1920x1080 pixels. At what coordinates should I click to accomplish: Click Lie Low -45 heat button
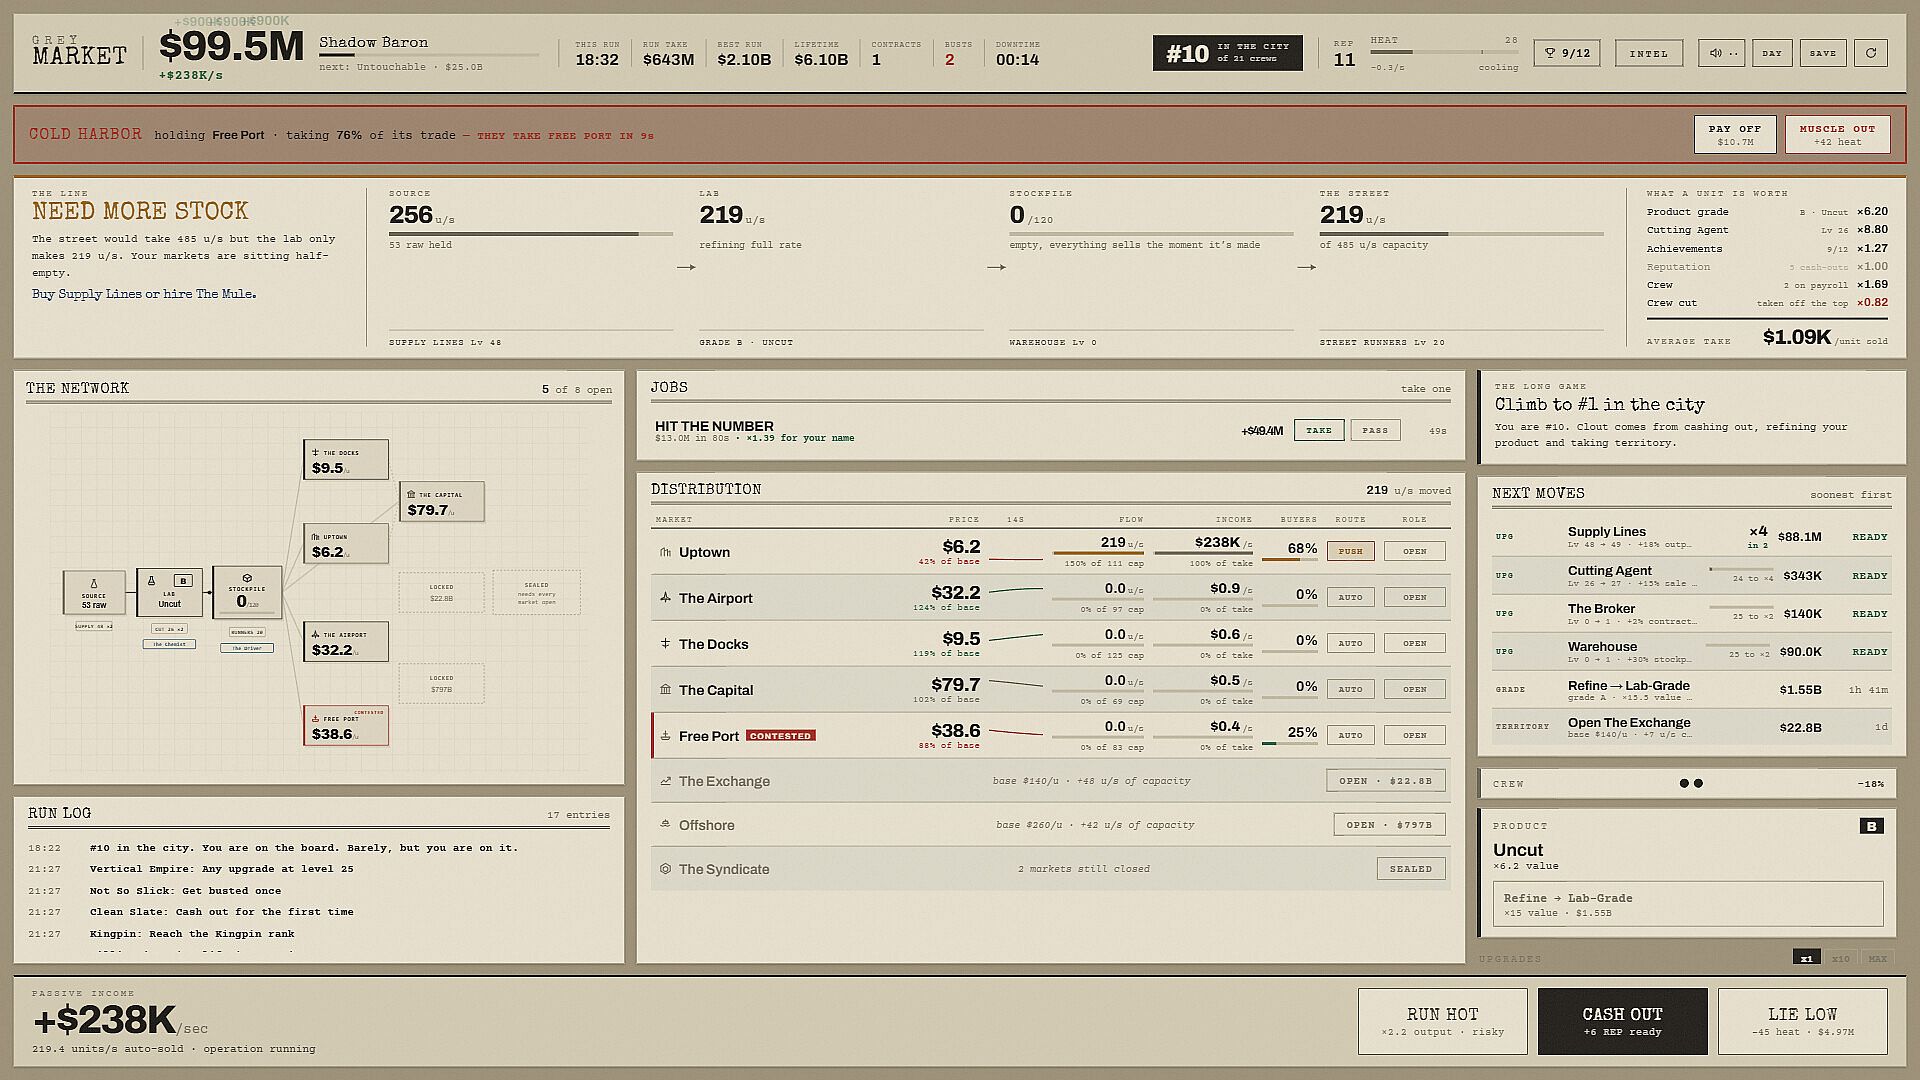pyautogui.click(x=1802, y=1021)
